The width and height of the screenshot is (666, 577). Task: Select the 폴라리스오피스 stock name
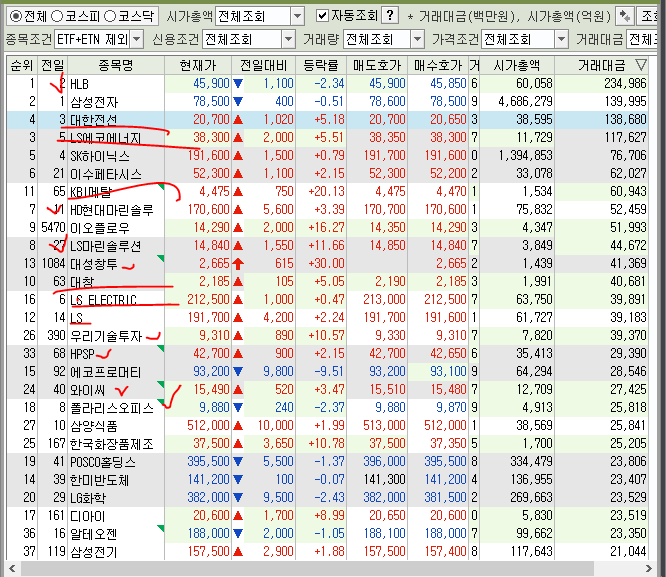(x=112, y=408)
